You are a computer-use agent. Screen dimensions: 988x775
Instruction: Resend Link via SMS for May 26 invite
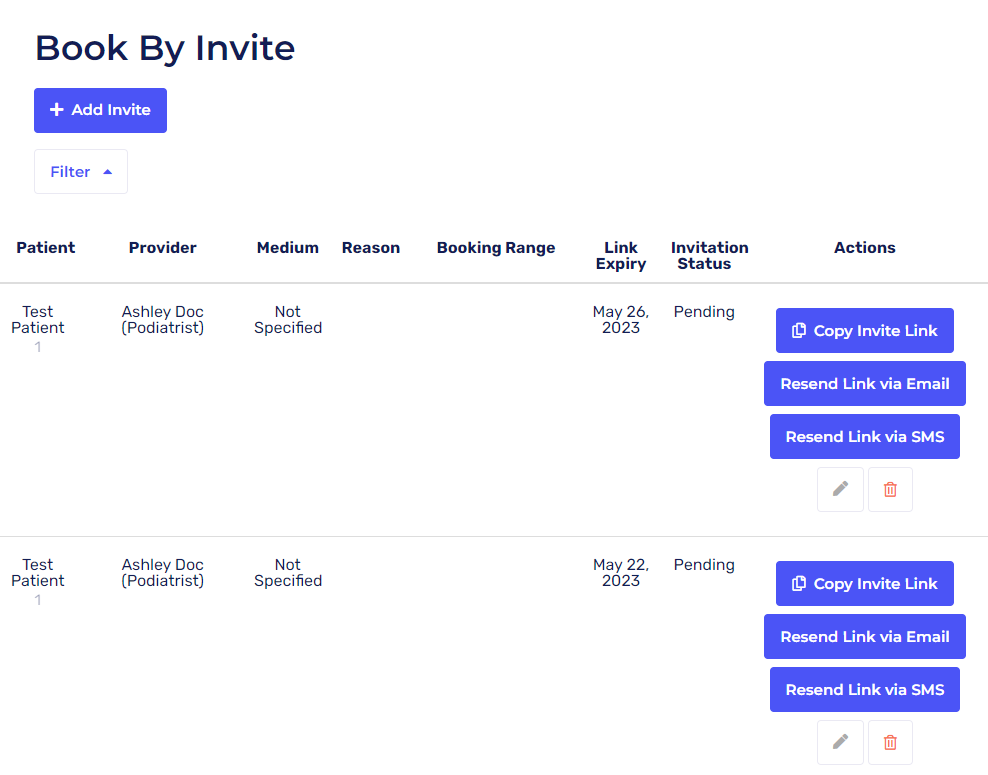tap(865, 437)
